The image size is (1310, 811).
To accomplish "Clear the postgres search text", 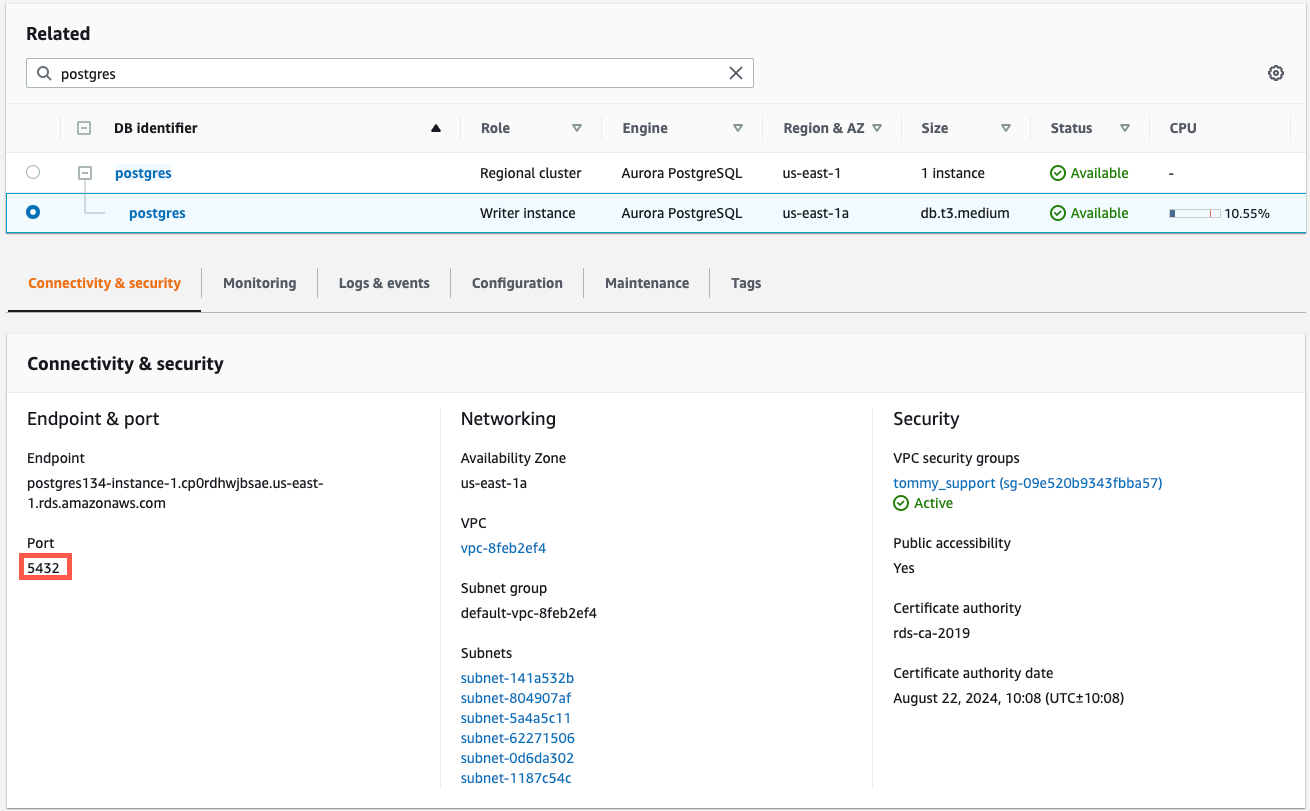I will coord(736,73).
